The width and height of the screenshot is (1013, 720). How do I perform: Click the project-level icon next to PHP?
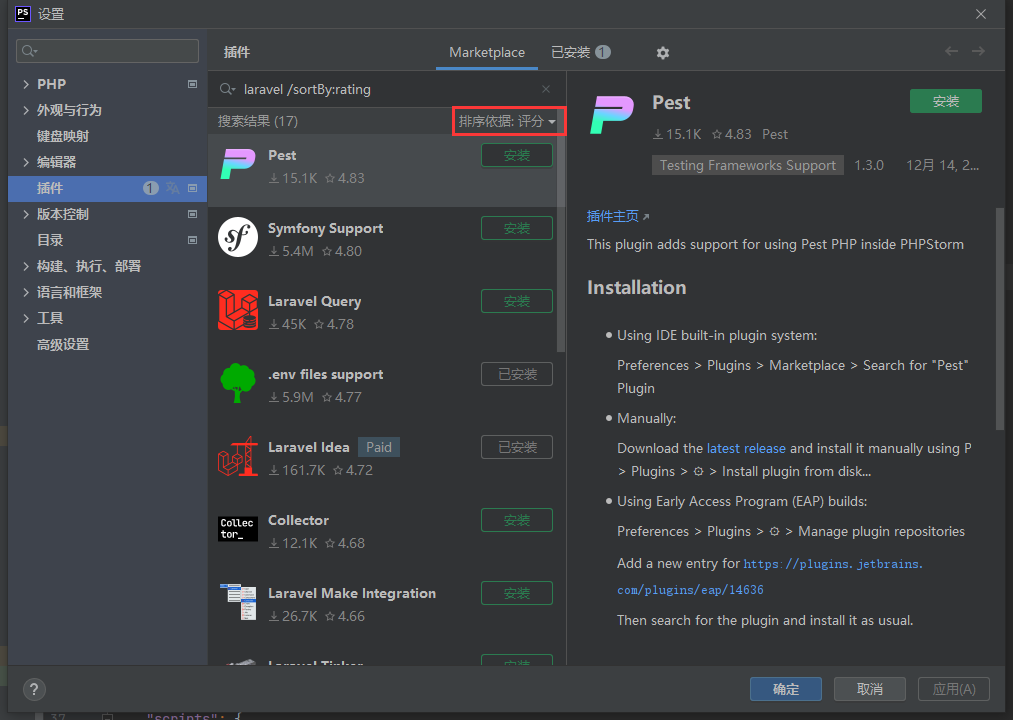click(192, 84)
